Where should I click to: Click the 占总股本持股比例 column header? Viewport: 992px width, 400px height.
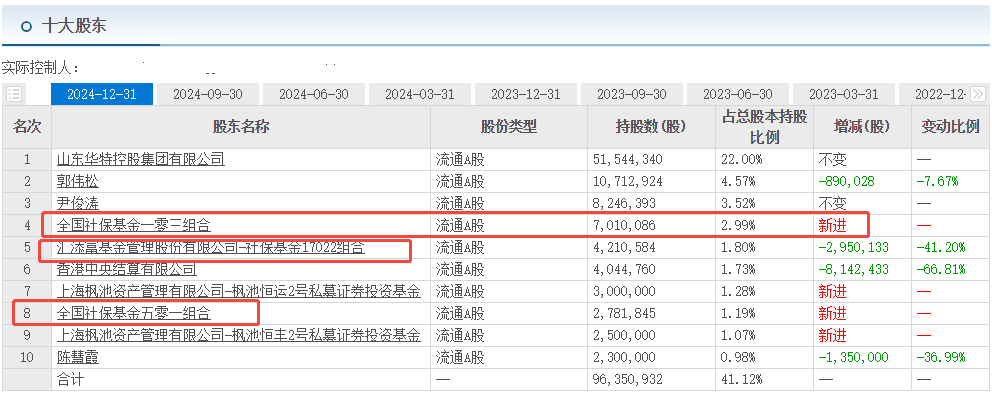tap(764, 127)
